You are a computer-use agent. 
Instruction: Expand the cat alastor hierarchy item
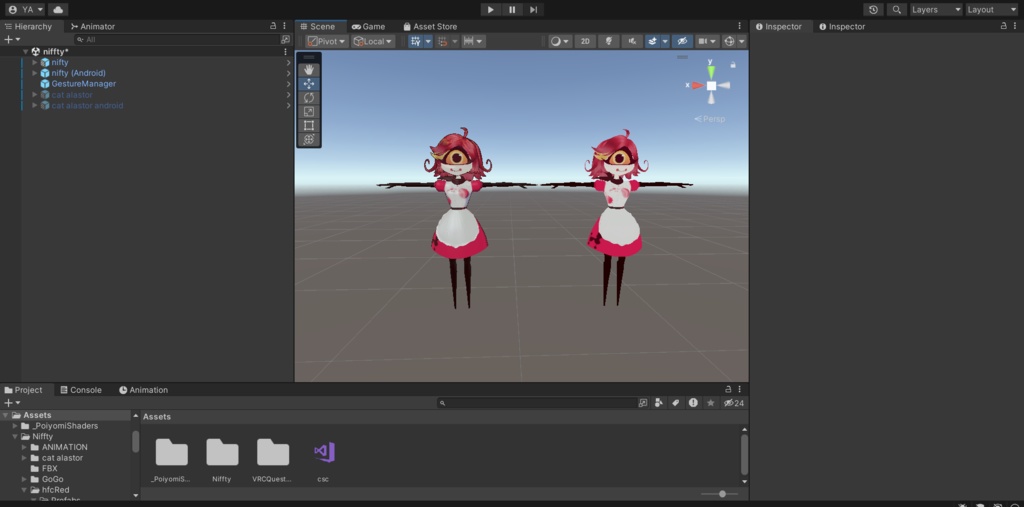[x=35, y=95]
